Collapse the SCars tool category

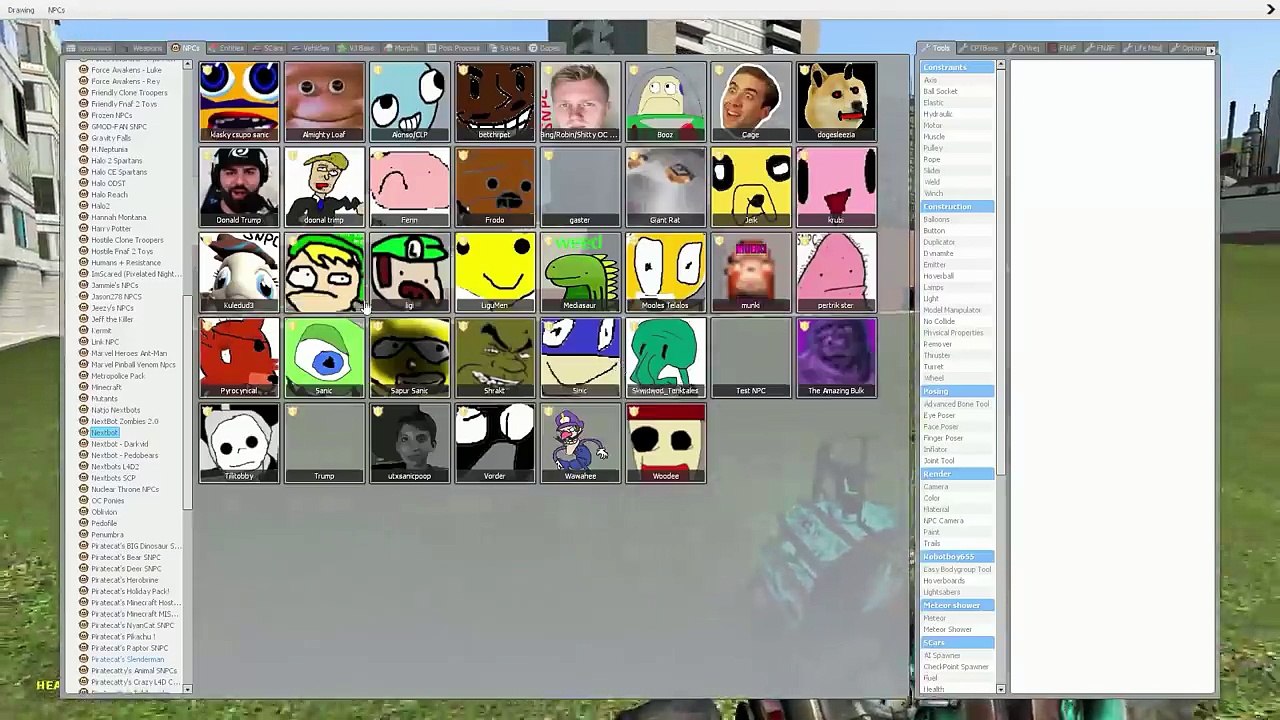(x=957, y=643)
